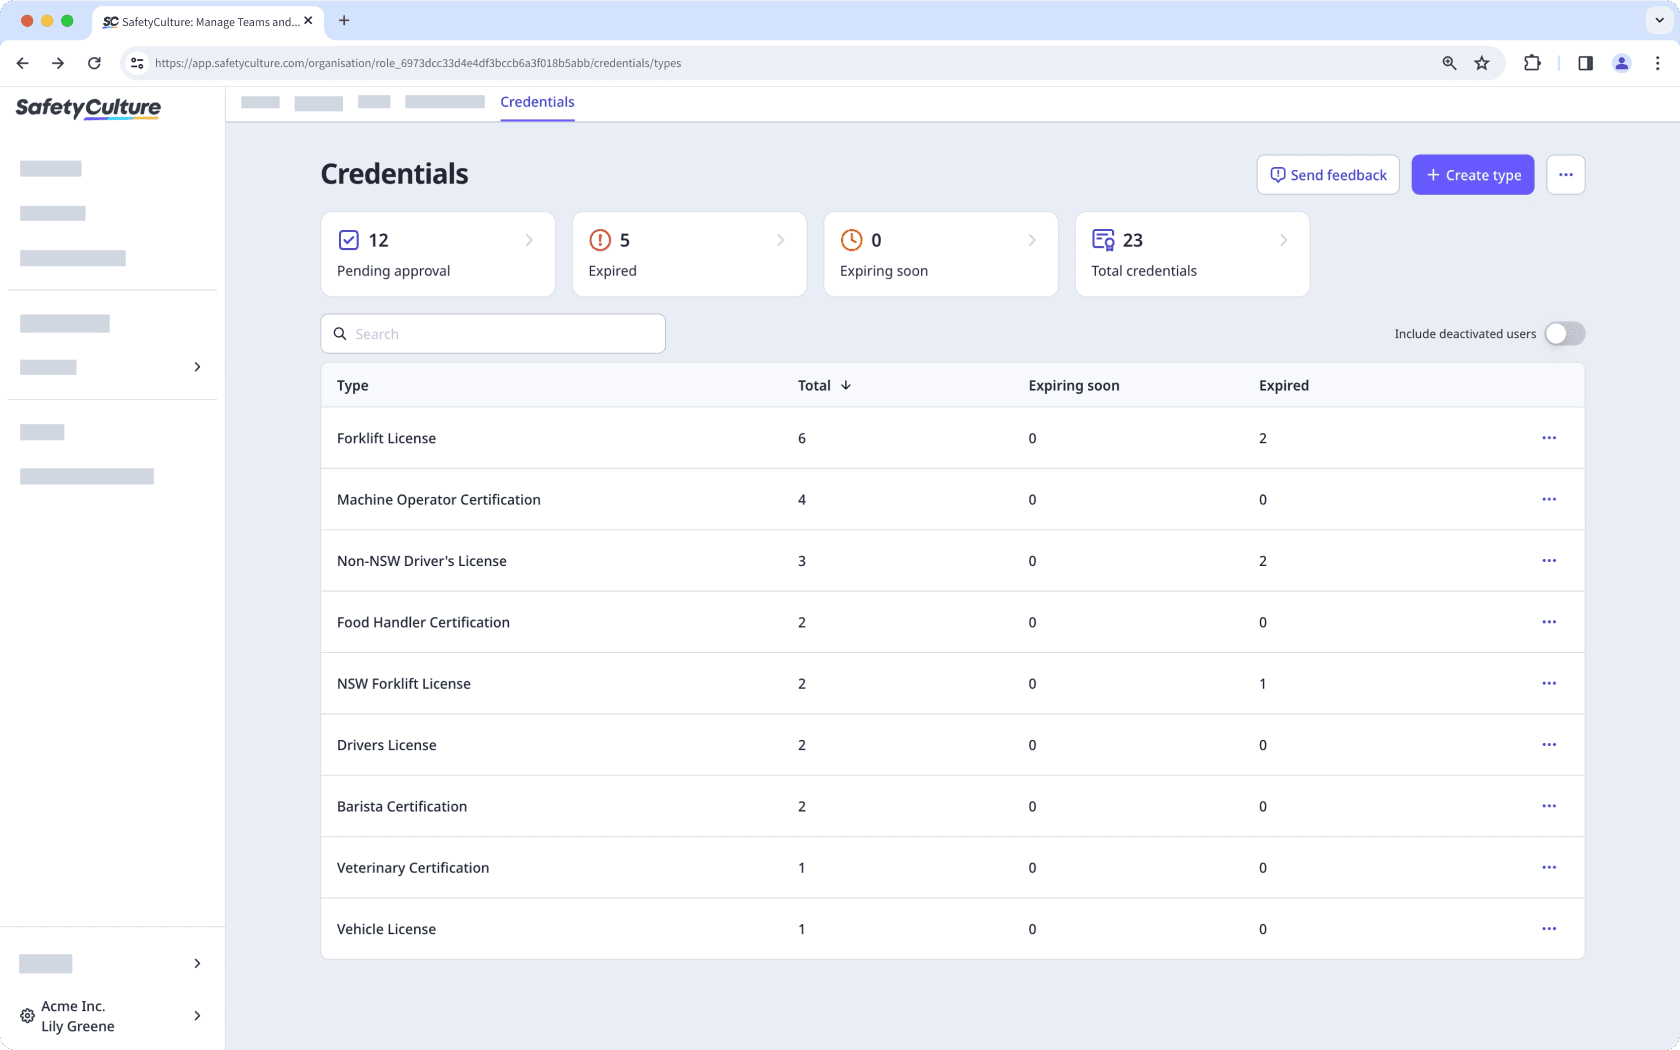Viewport: 1680px width, 1050px height.
Task: Open the overflow menu next to Create type
Action: click(x=1566, y=174)
